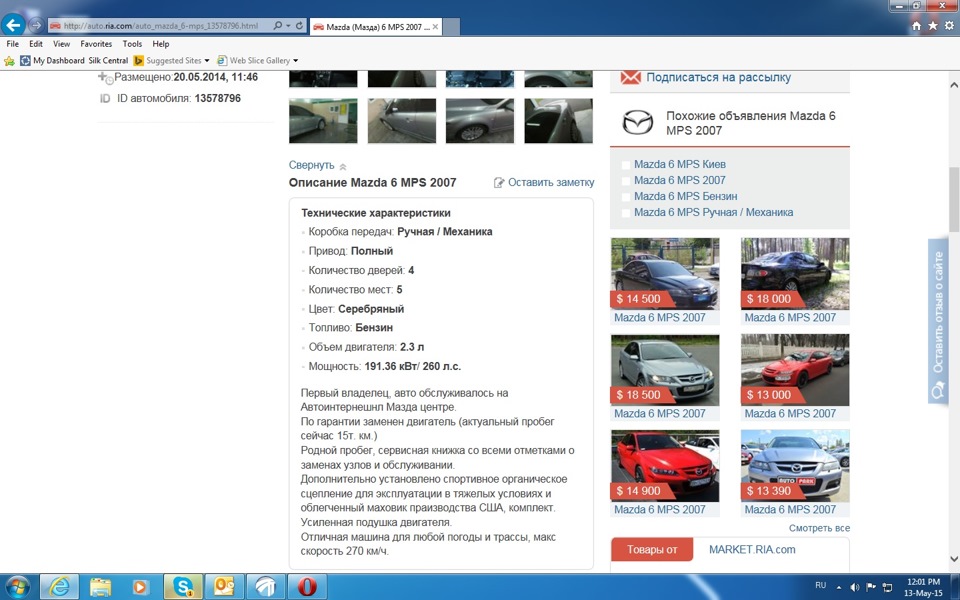
Task: Click Смотреть все link
Action: click(819, 528)
